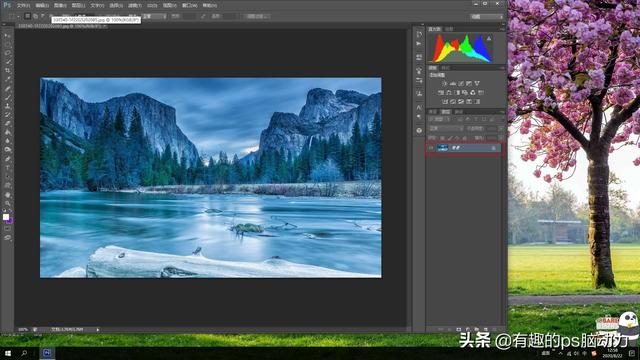Open the workspace switcher dropdown
This screenshot has width=640, height=360.
click(x=487, y=16)
